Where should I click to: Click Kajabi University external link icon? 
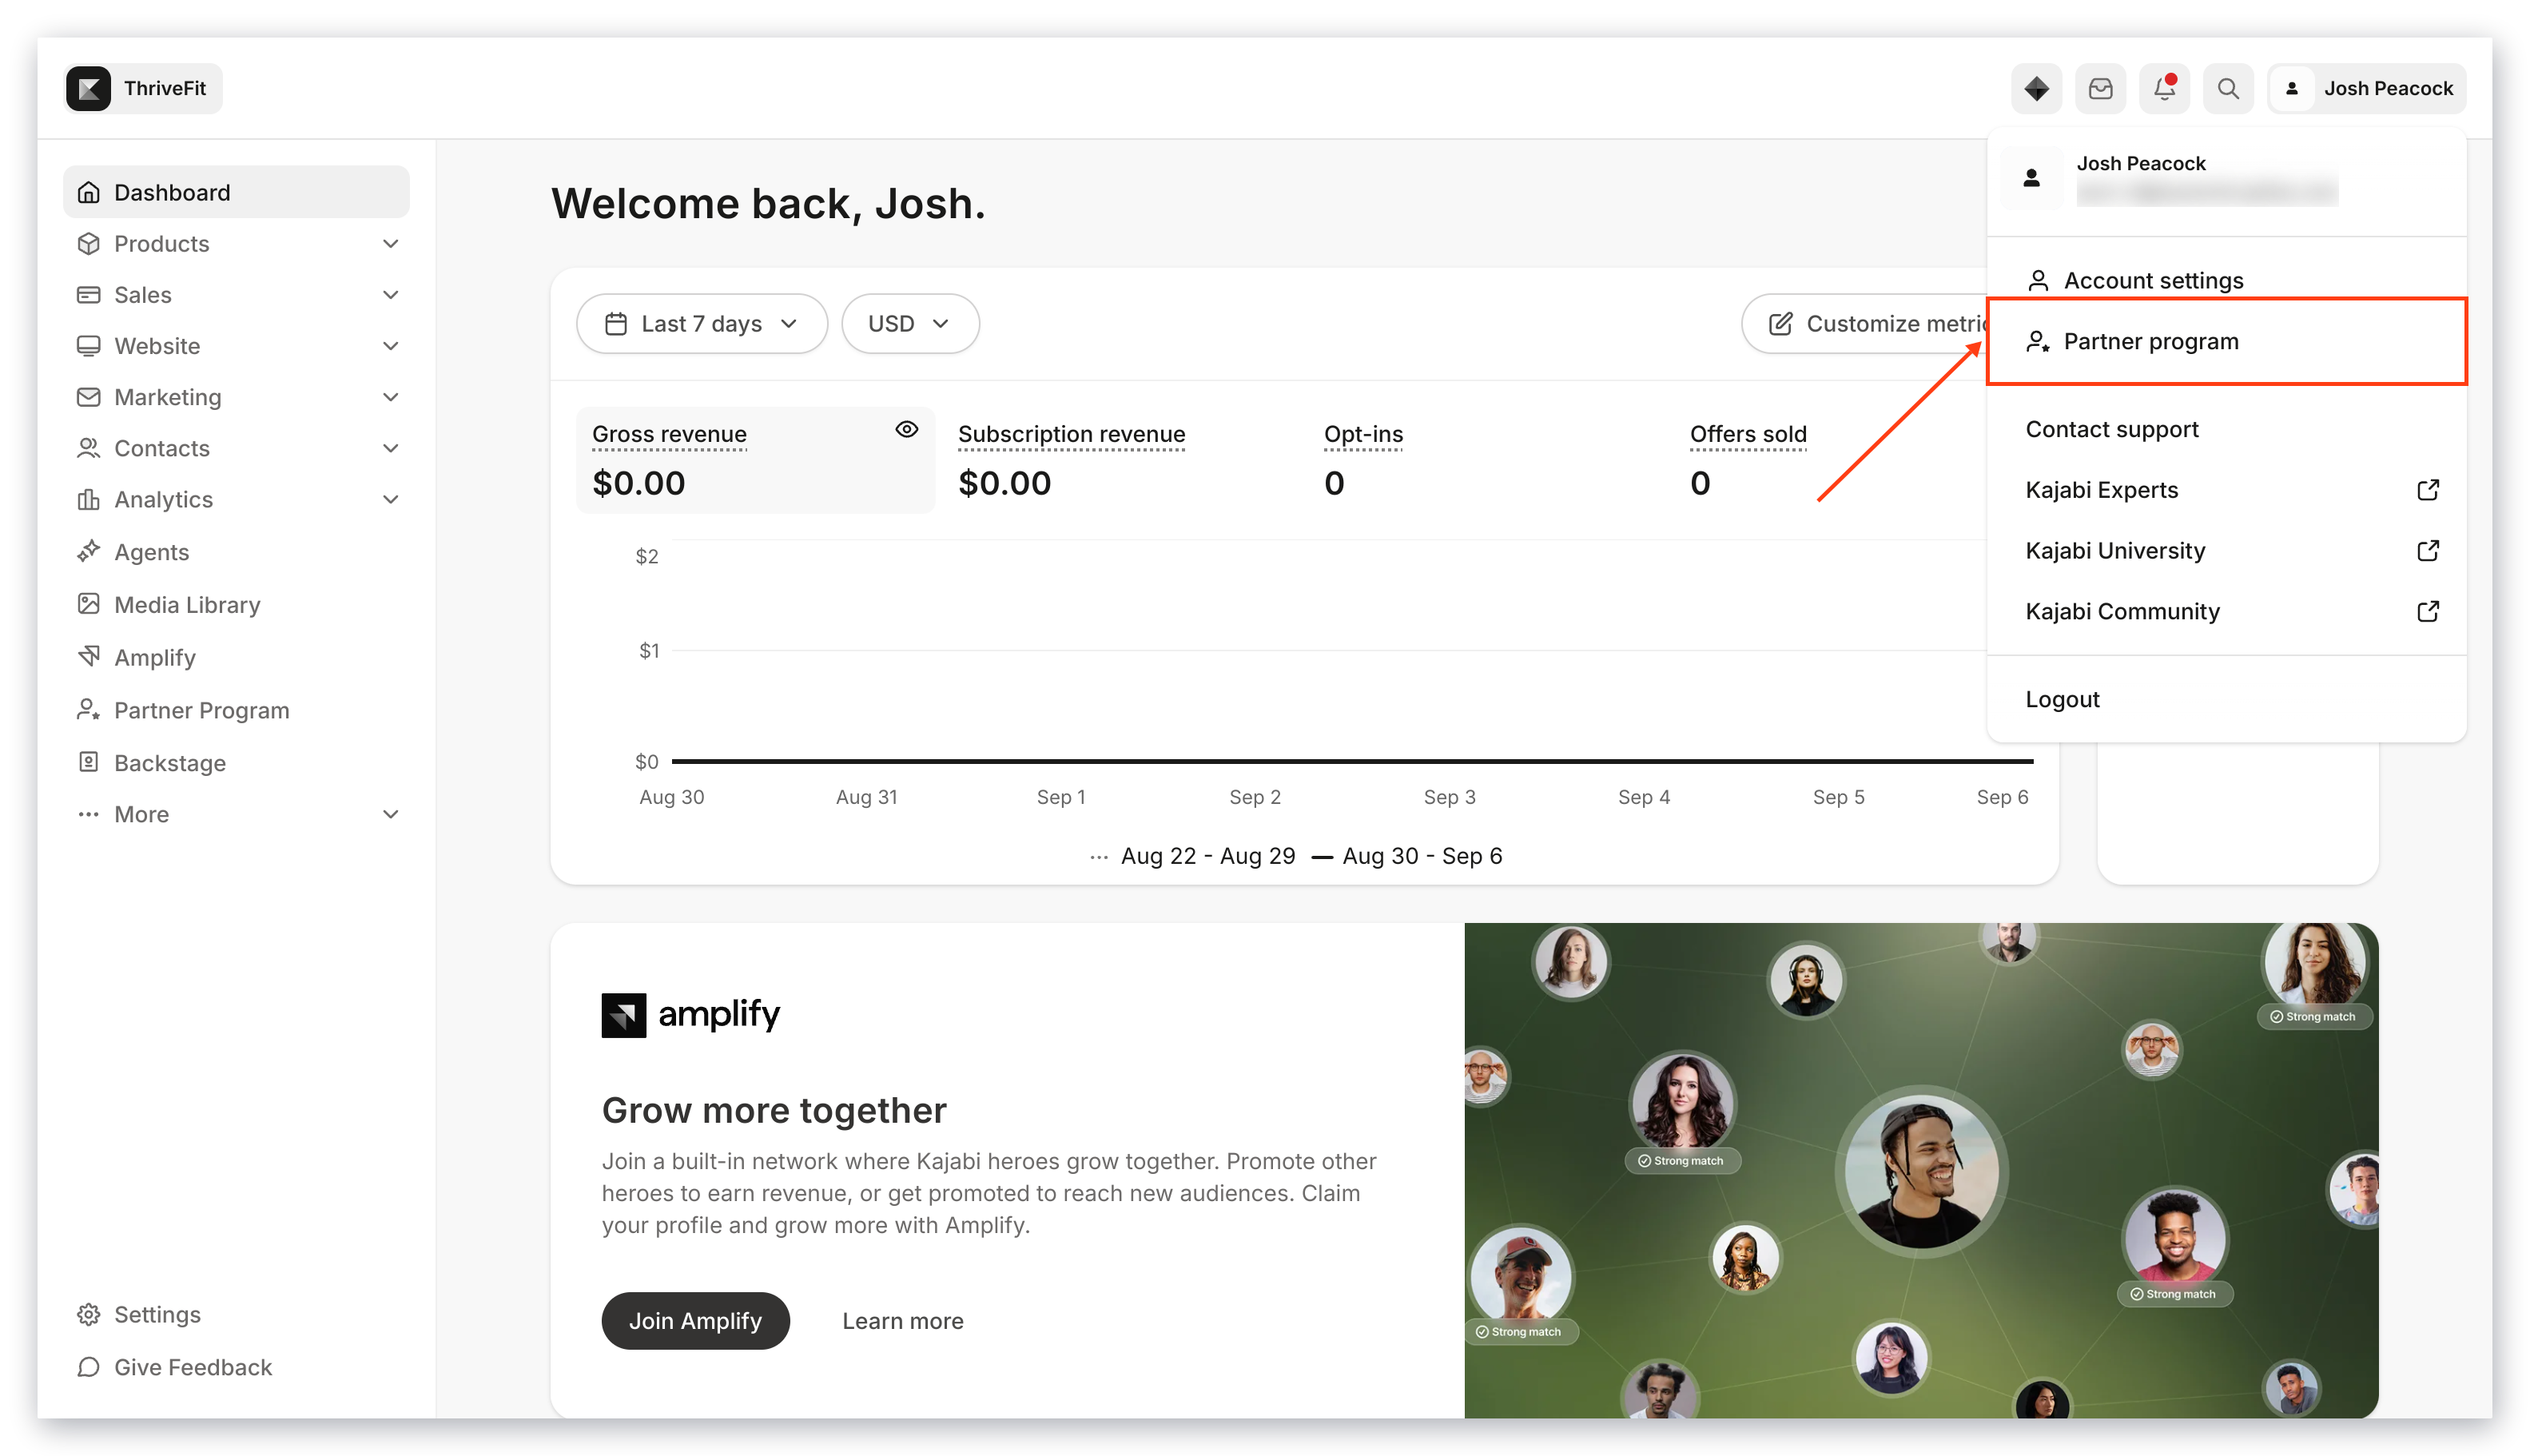[2428, 550]
